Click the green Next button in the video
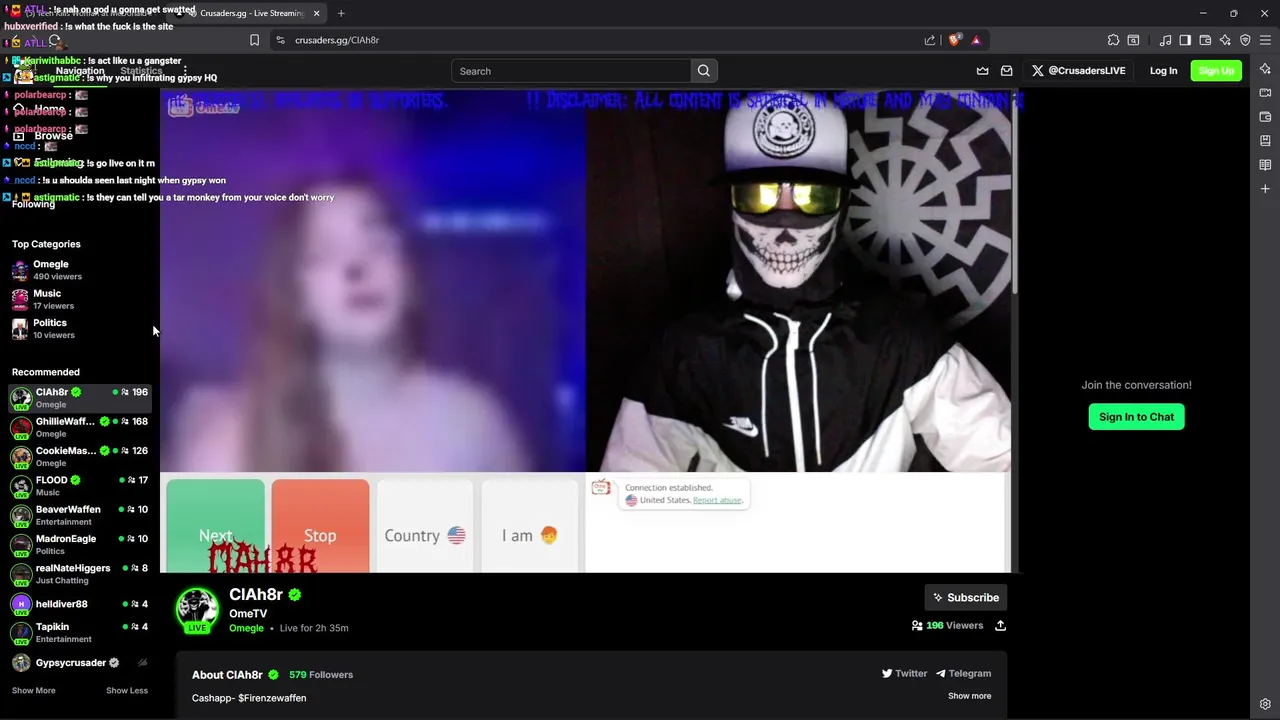The width and height of the screenshot is (1280, 720). 215,526
